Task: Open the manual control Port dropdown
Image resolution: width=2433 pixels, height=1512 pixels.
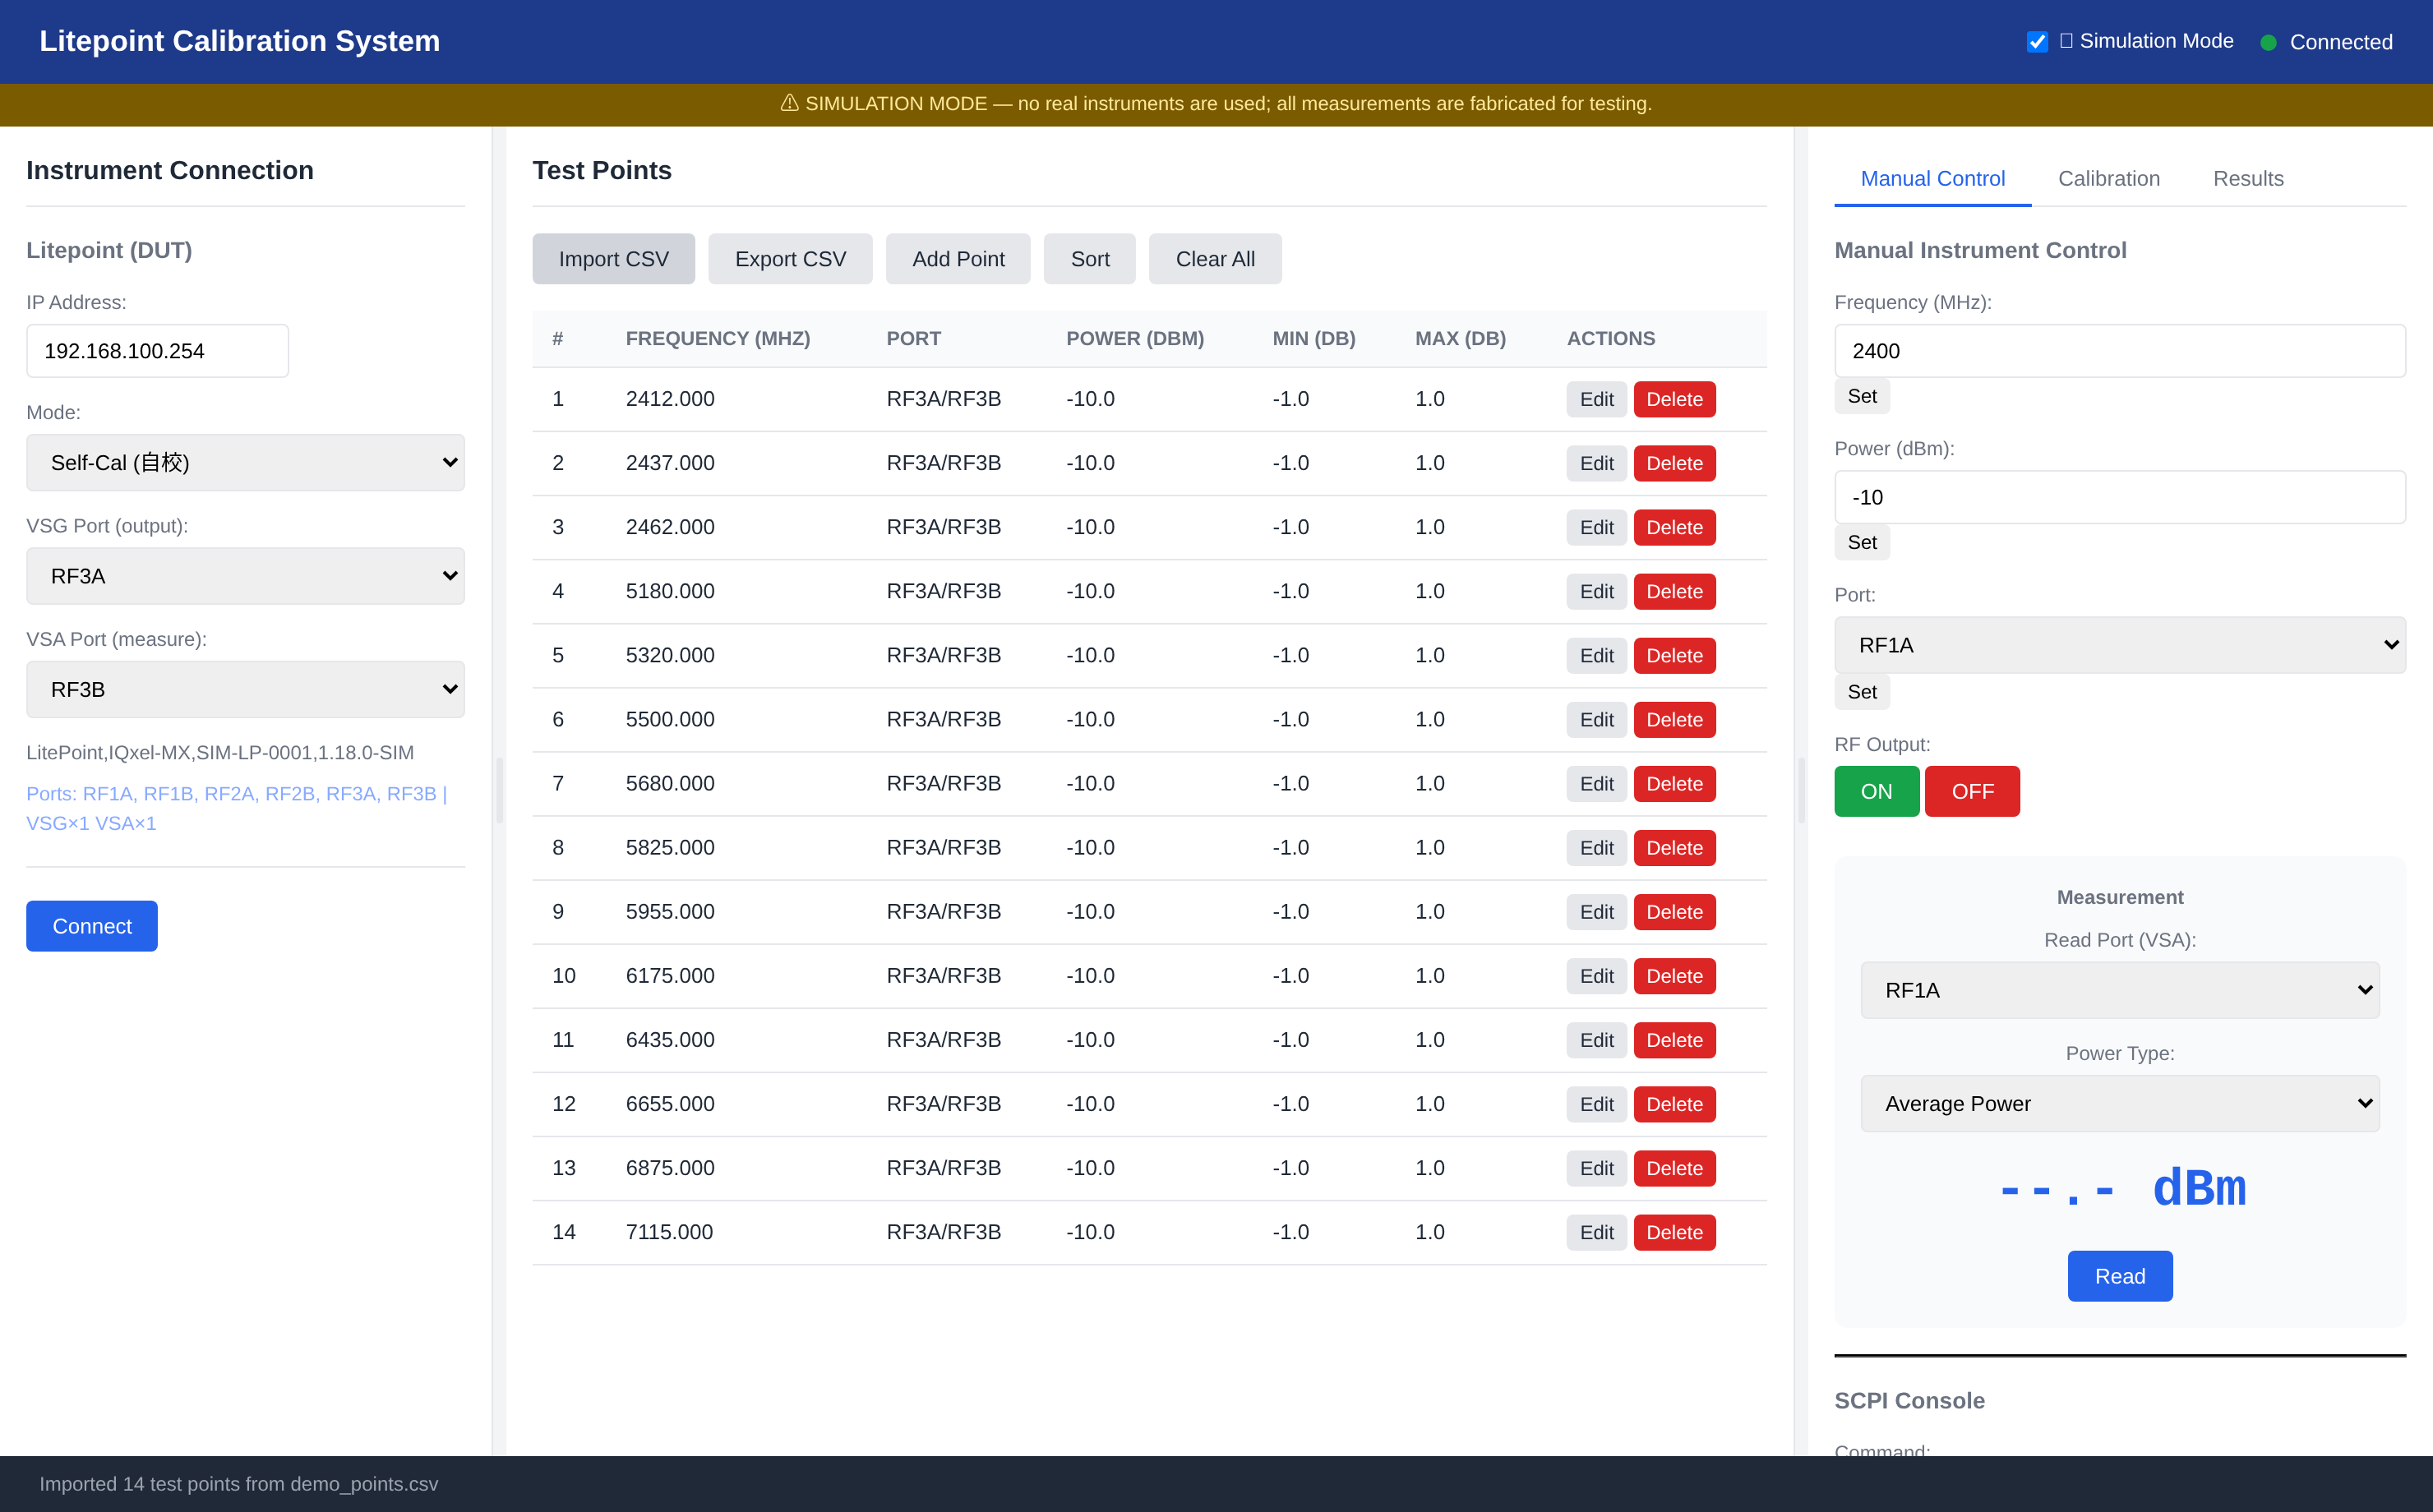Action: pos(2120,645)
